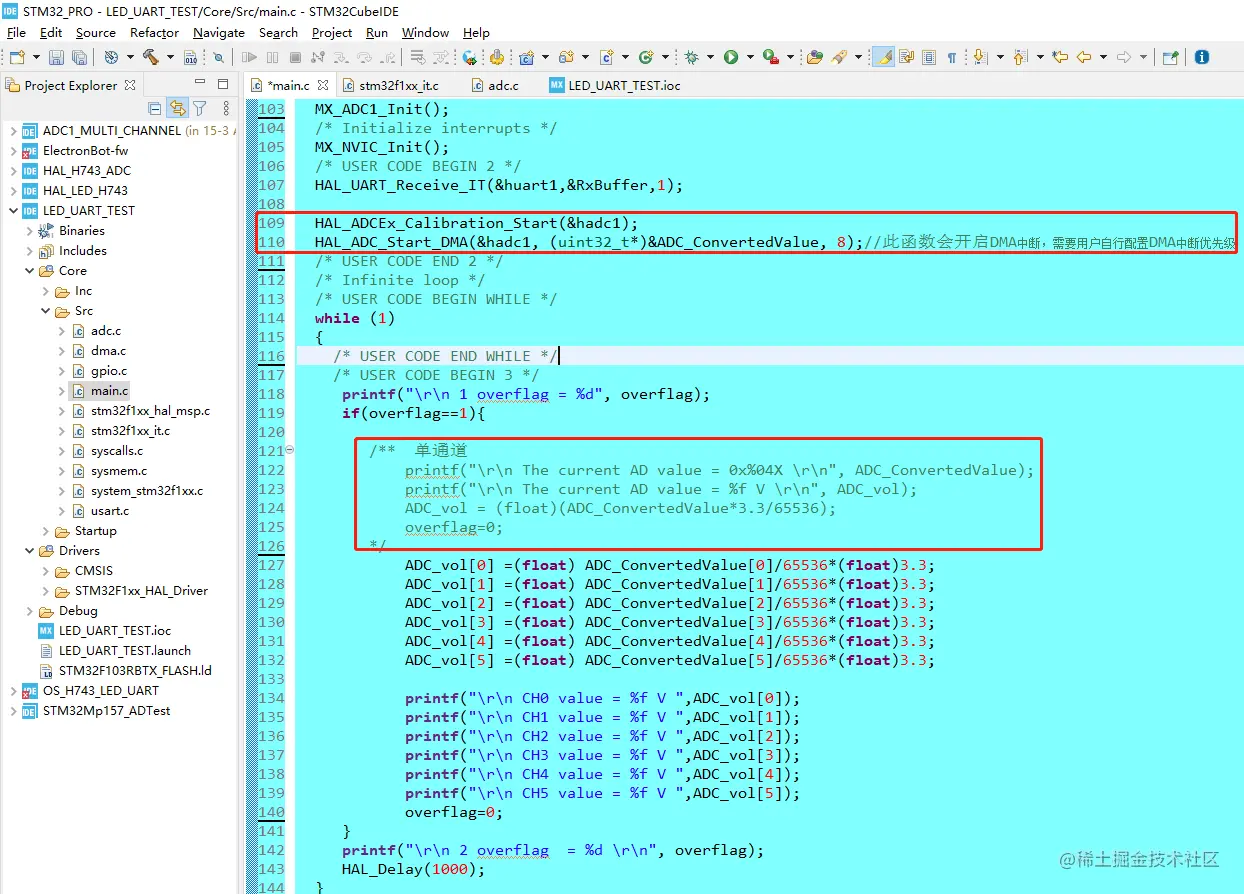The image size is (1244, 894).
Task: Open Back history dropdown arrow
Action: pyautogui.click(x=1103, y=57)
